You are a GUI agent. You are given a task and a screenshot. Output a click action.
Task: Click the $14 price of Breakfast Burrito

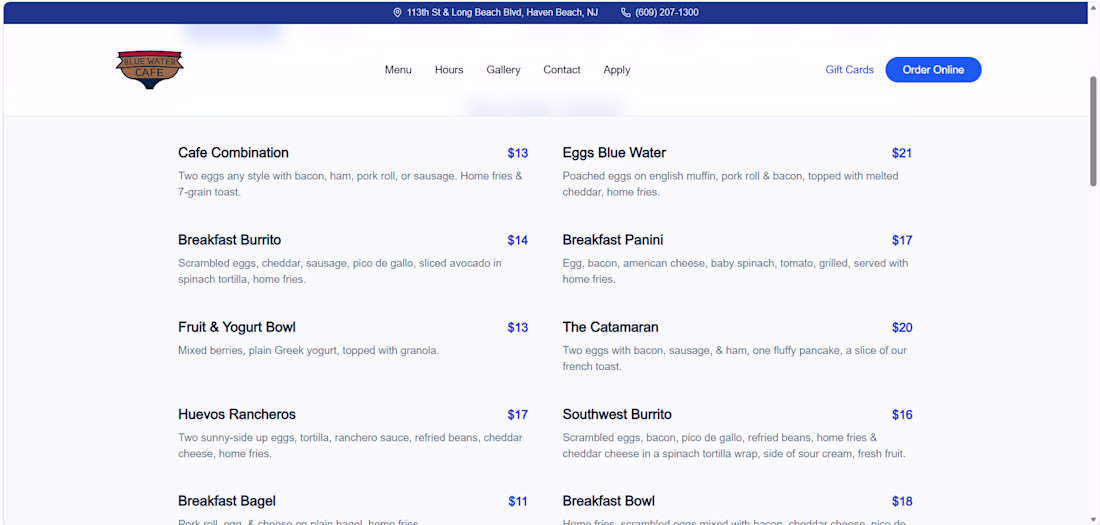518,240
